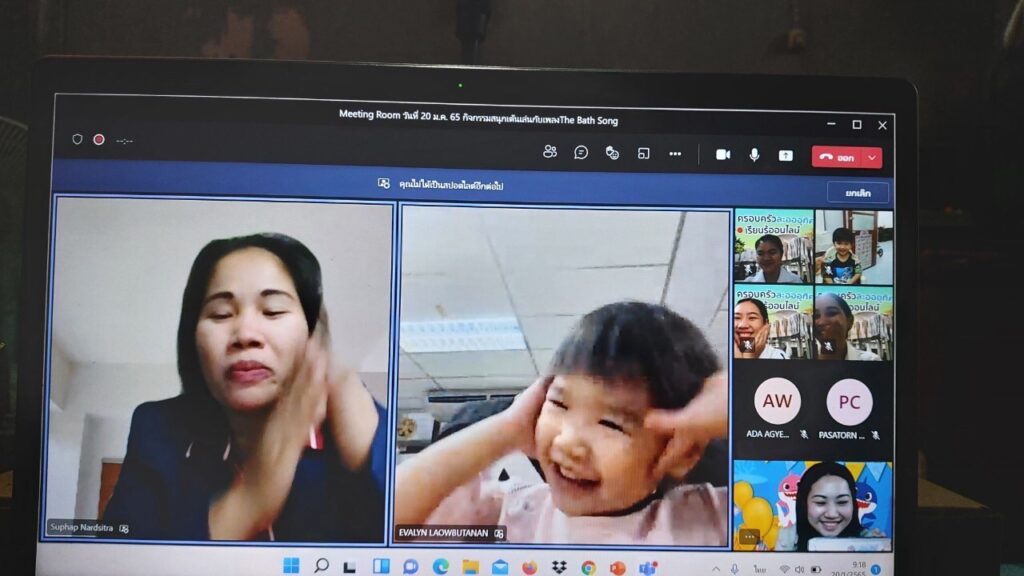Open the reactions icon in toolbar

click(612, 153)
